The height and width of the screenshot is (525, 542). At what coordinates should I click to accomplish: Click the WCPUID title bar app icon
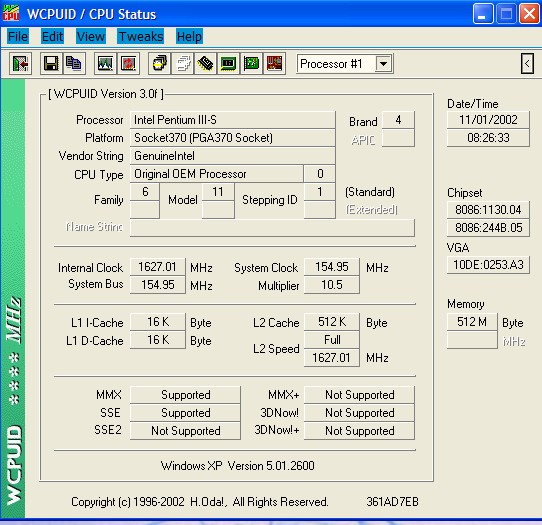pos(11,13)
